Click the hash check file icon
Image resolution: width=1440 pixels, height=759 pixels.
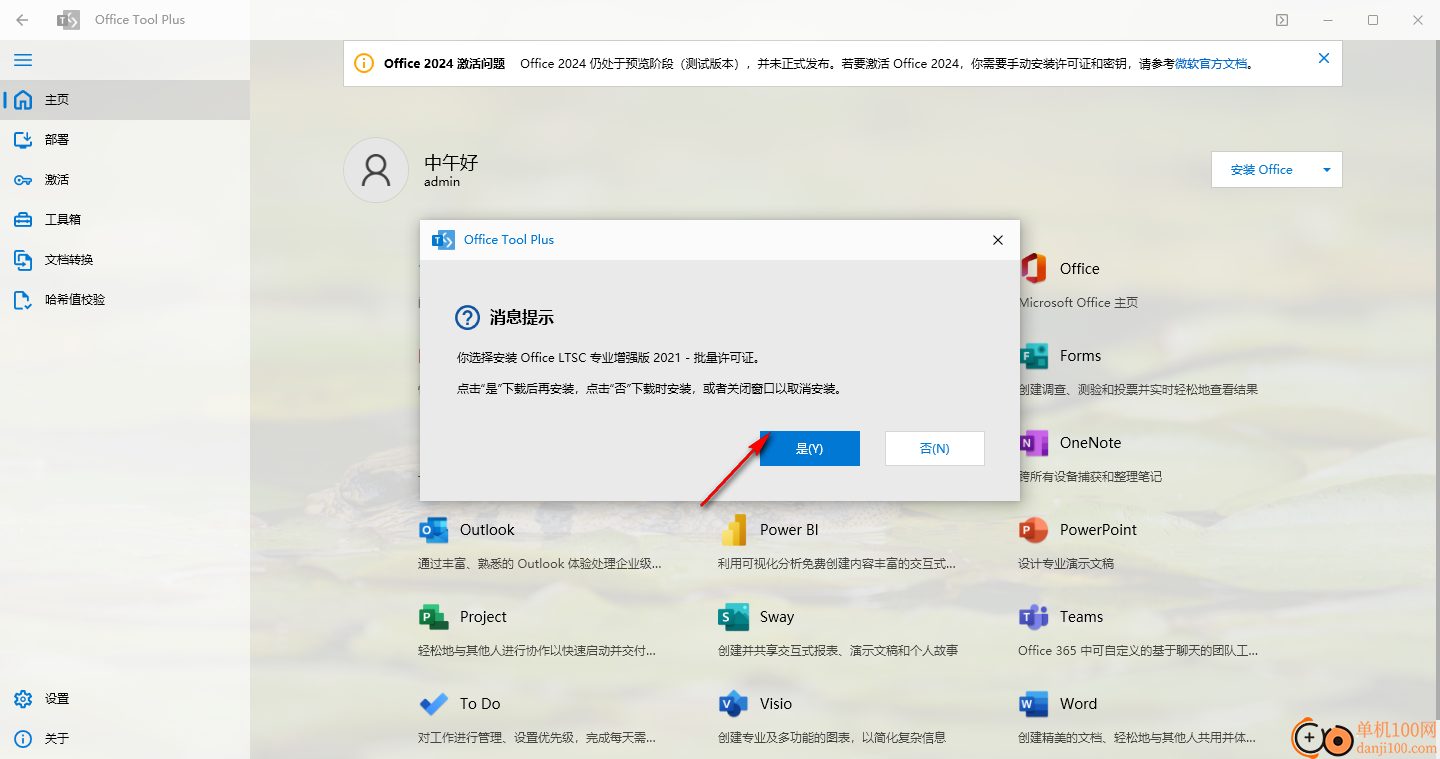(x=23, y=300)
